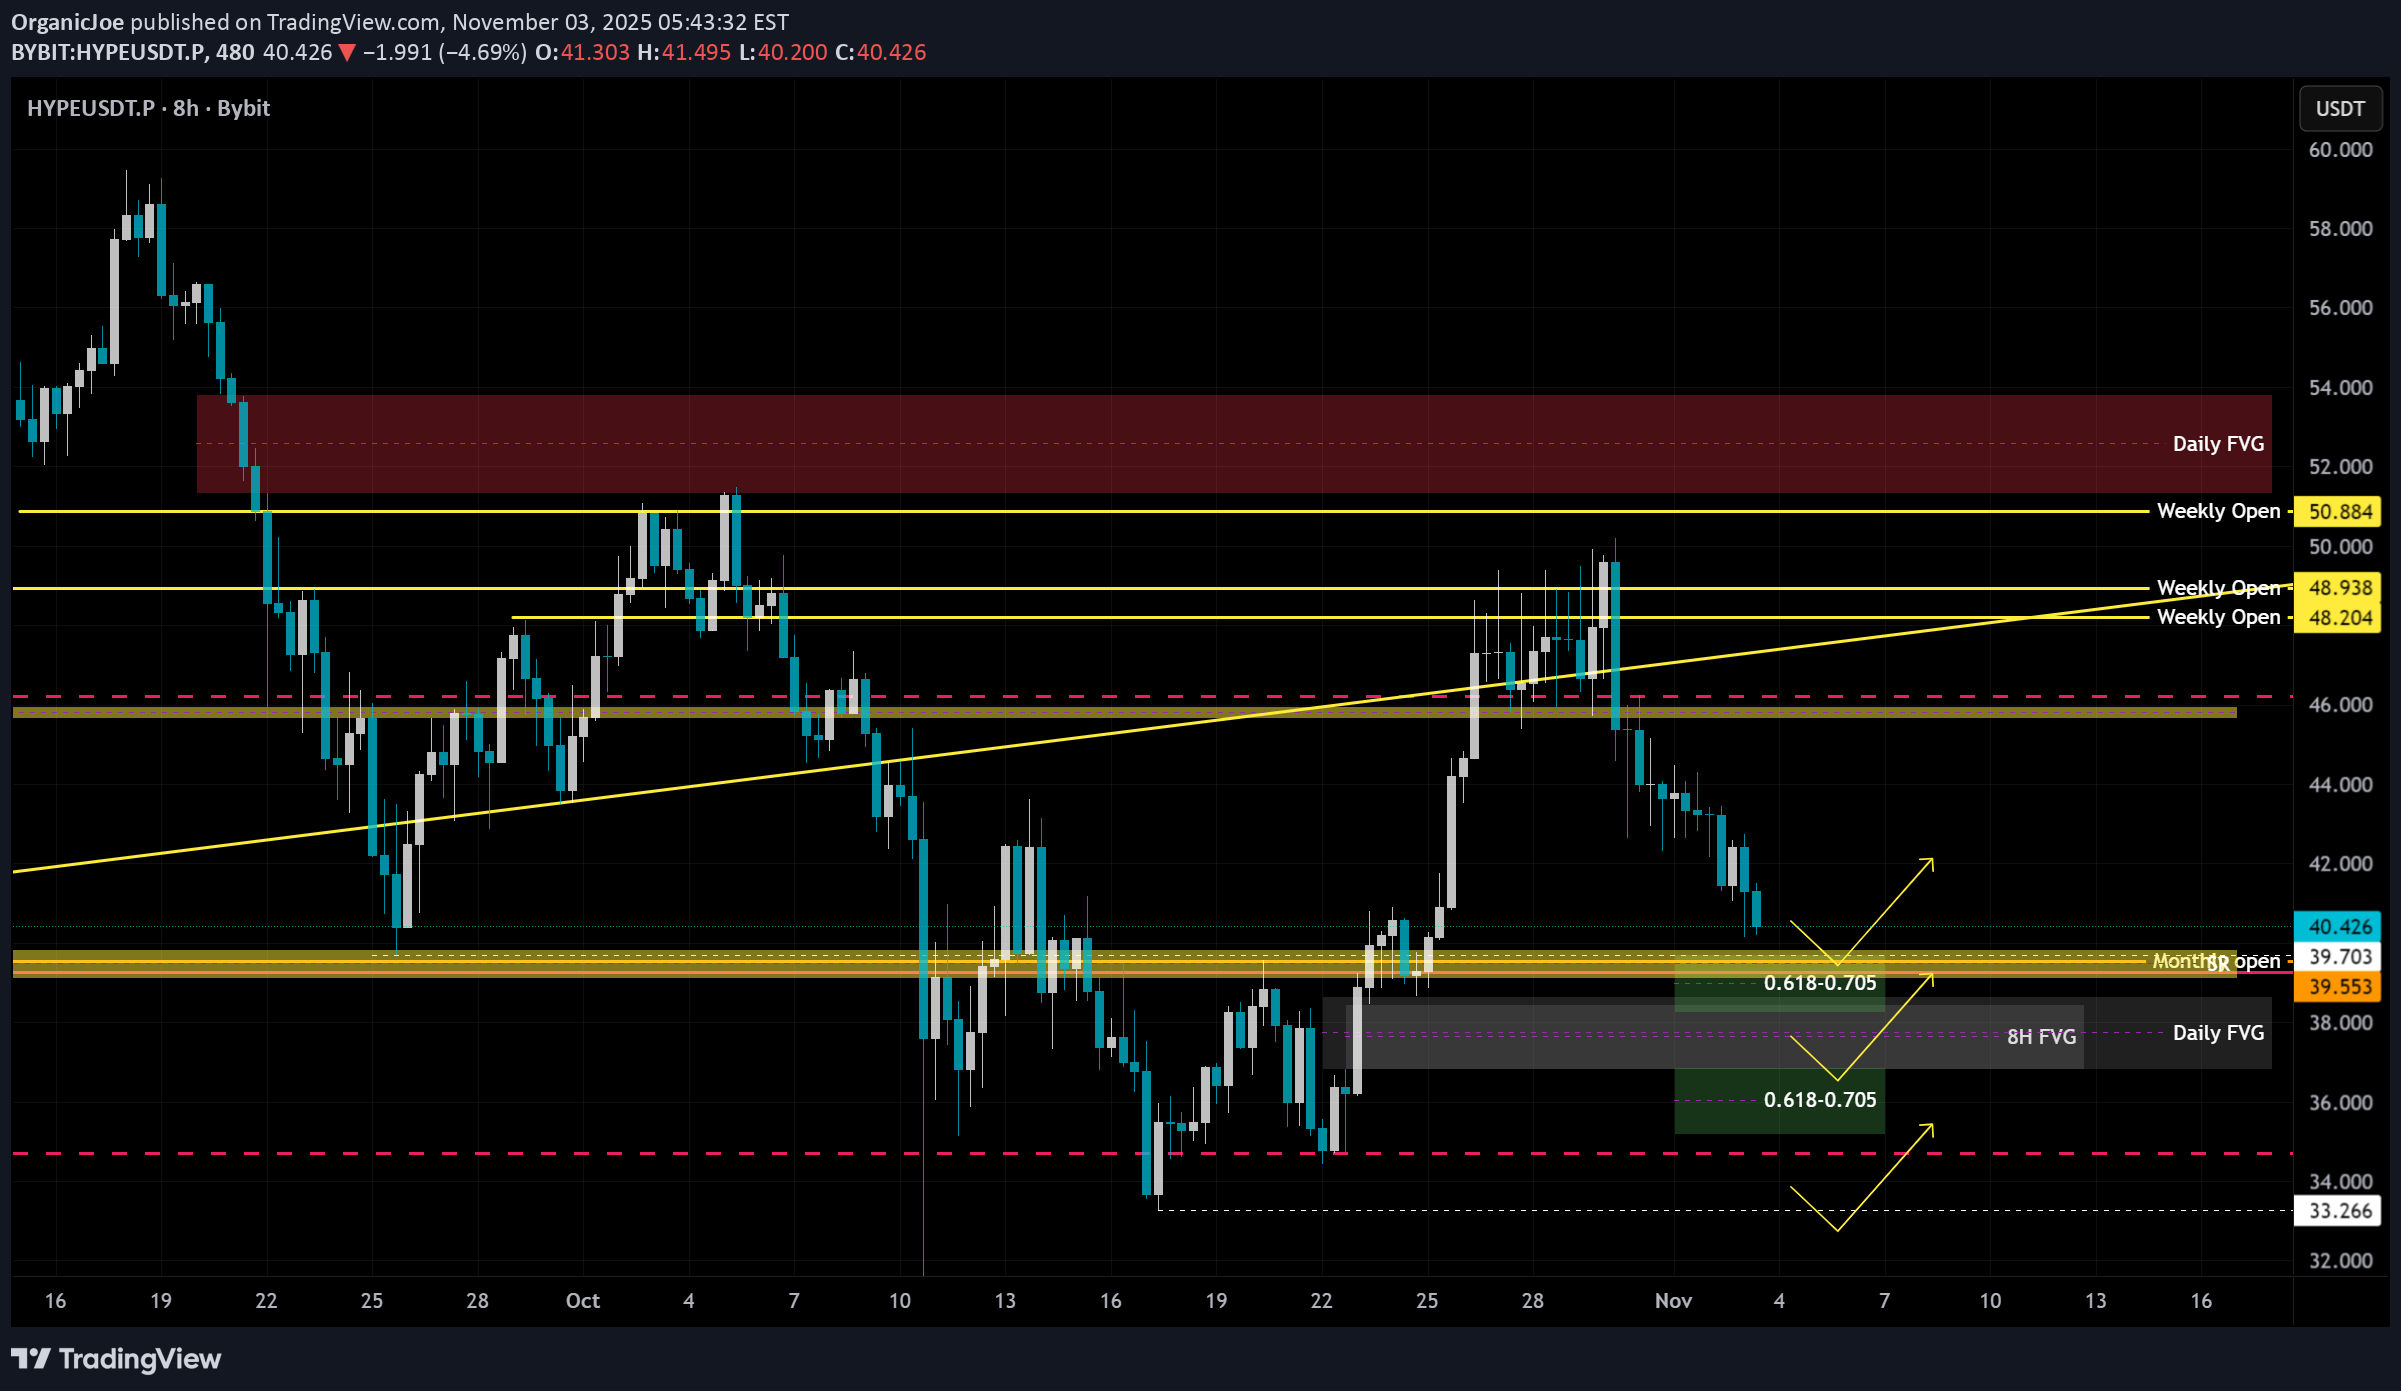Image resolution: width=2401 pixels, height=1391 pixels.
Task: Select the red Daily FVG label text
Action: (x=2218, y=444)
